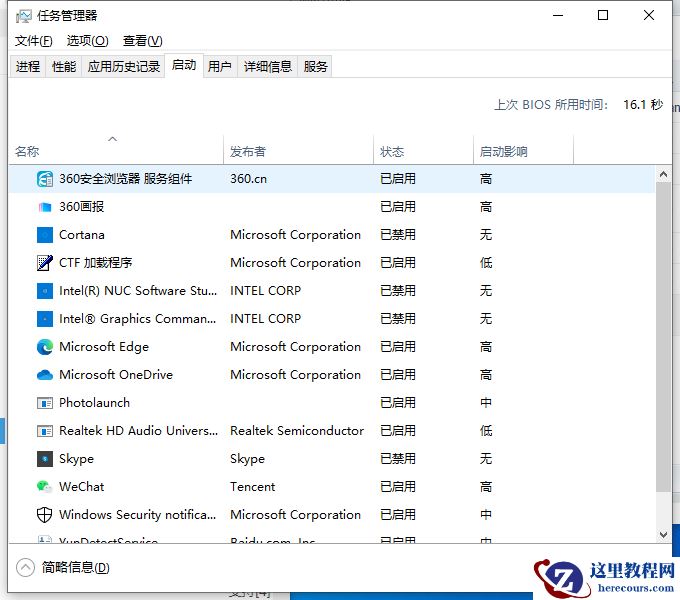Select the Cortana row name

[82, 235]
